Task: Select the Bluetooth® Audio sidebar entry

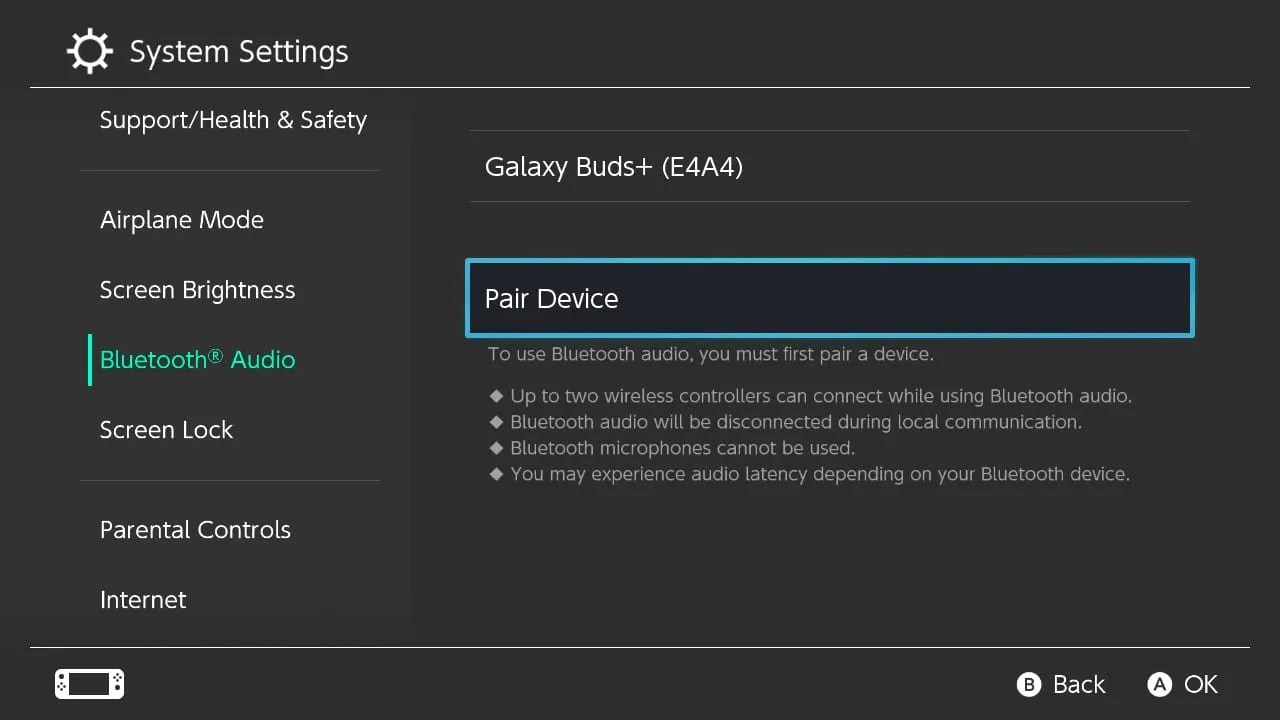Action: coord(196,359)
